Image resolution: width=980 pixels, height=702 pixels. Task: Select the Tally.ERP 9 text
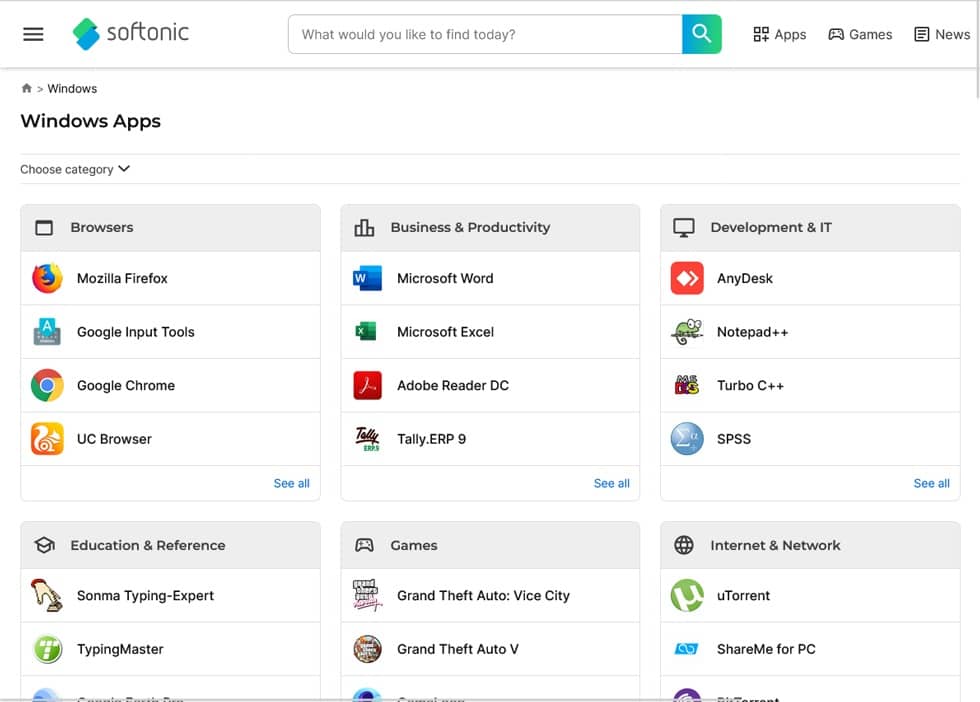tap(431, 439)
